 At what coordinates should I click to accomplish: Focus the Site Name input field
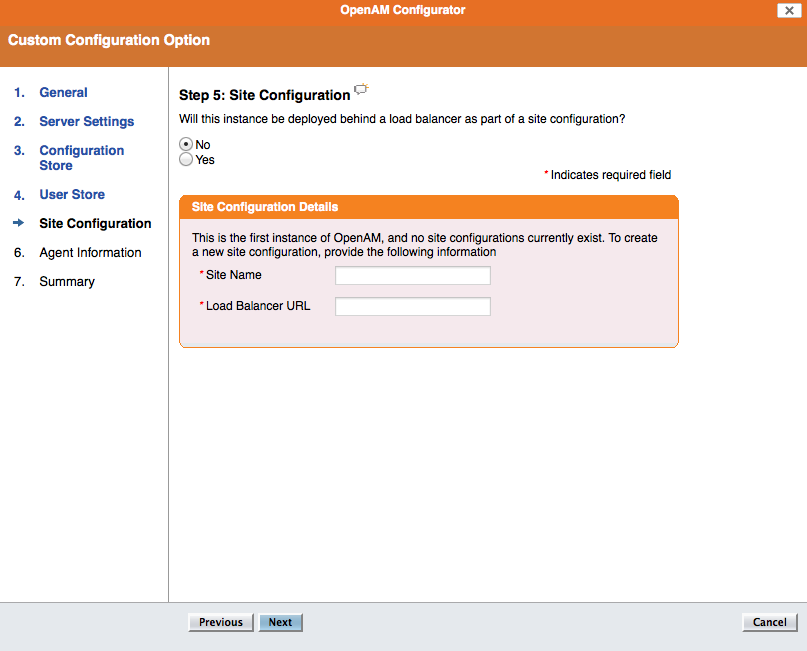pos(413,275)
